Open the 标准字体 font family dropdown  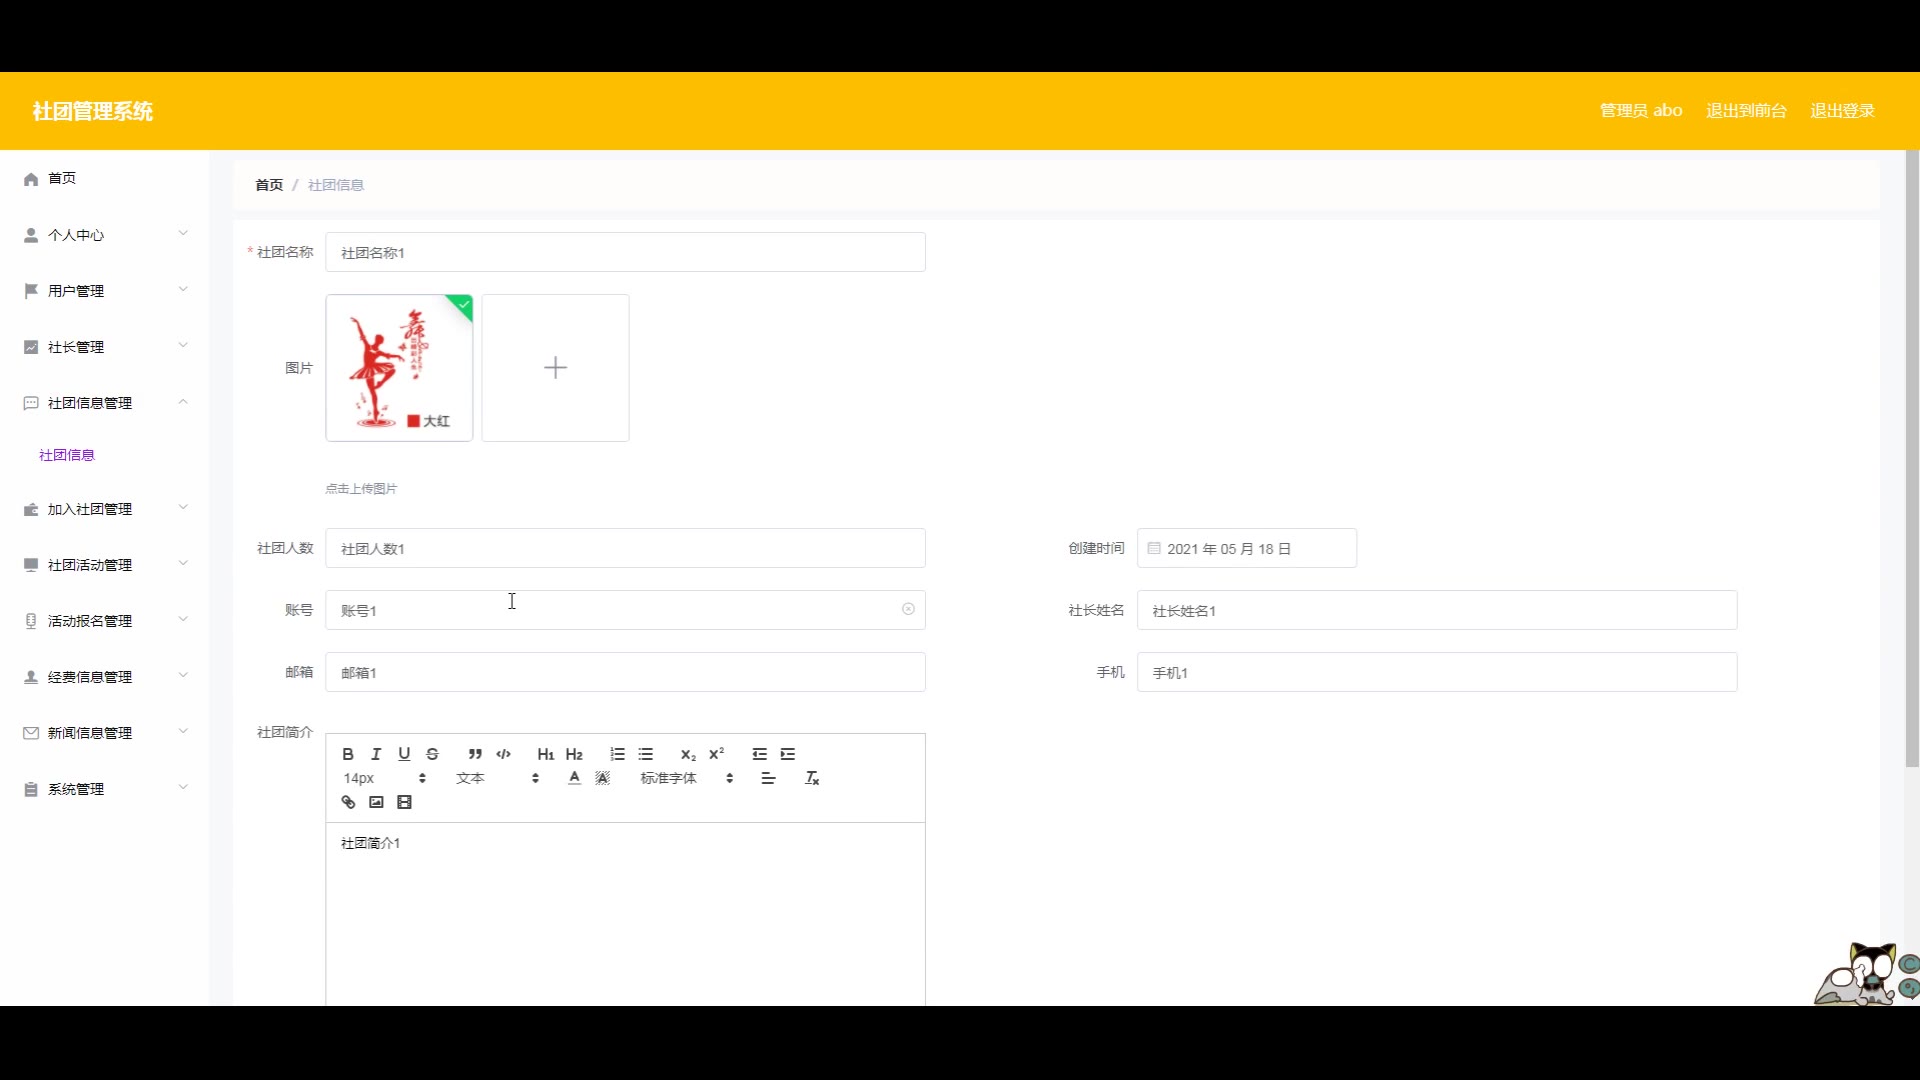[x=686, y=778]
